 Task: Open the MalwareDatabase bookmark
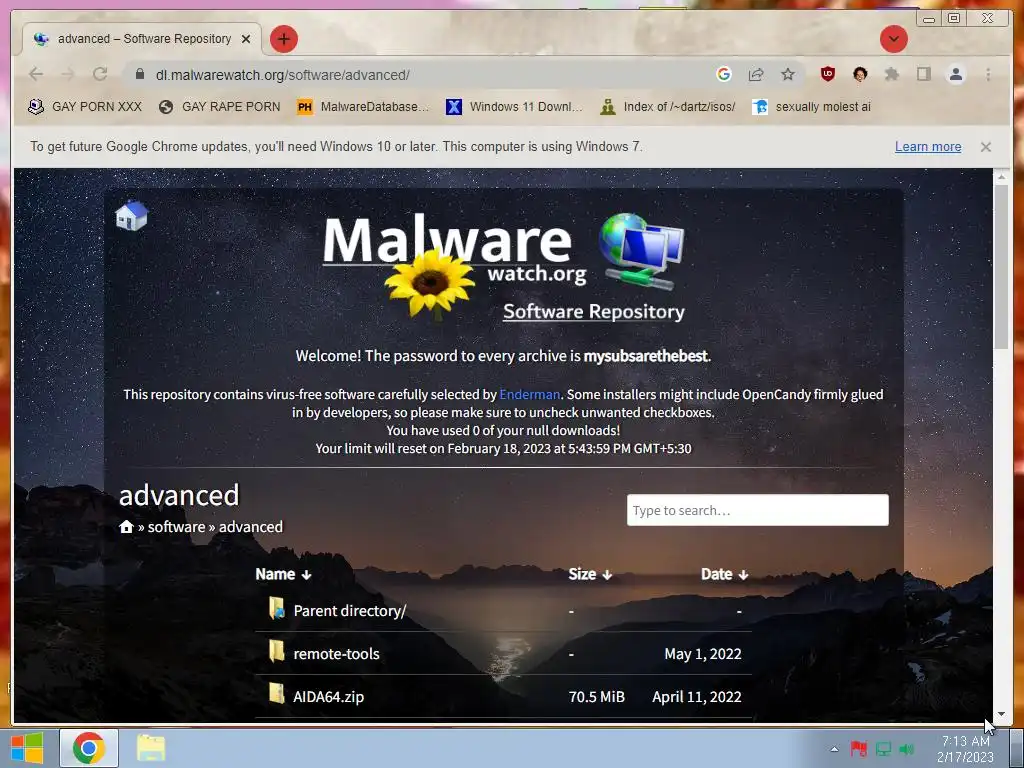[x=363, y=106]
